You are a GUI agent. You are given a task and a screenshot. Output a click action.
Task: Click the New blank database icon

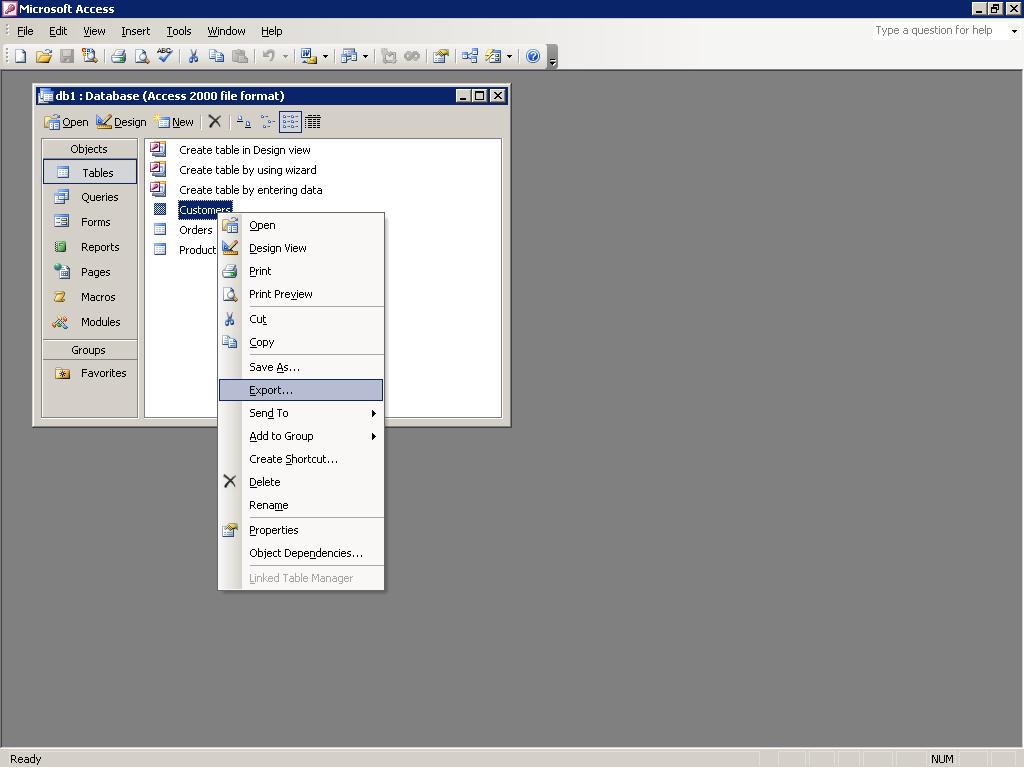click(20, 56)
